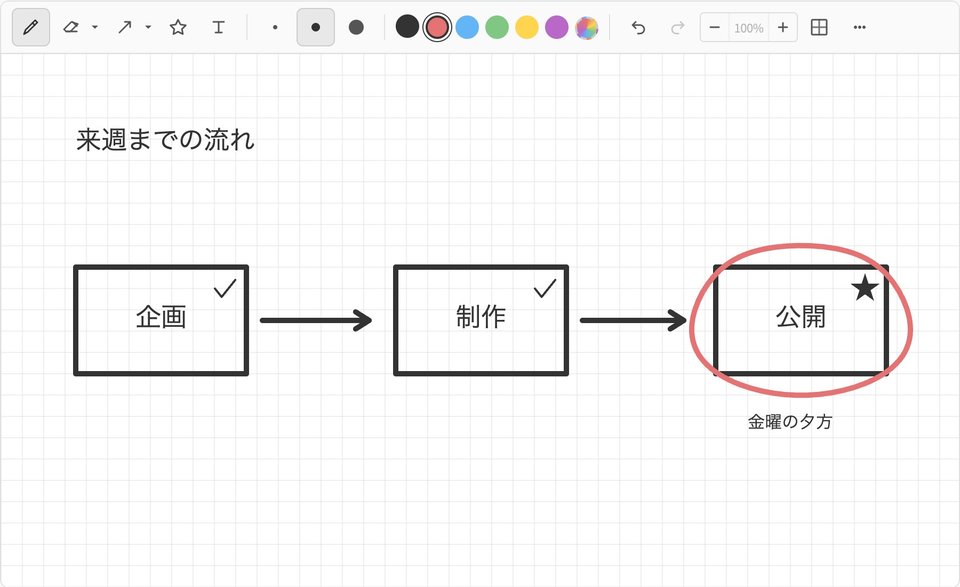Viewport: 960px width, 587px height.
Task: Expand arrow tool options dropdown
Action: click(148, 28)
